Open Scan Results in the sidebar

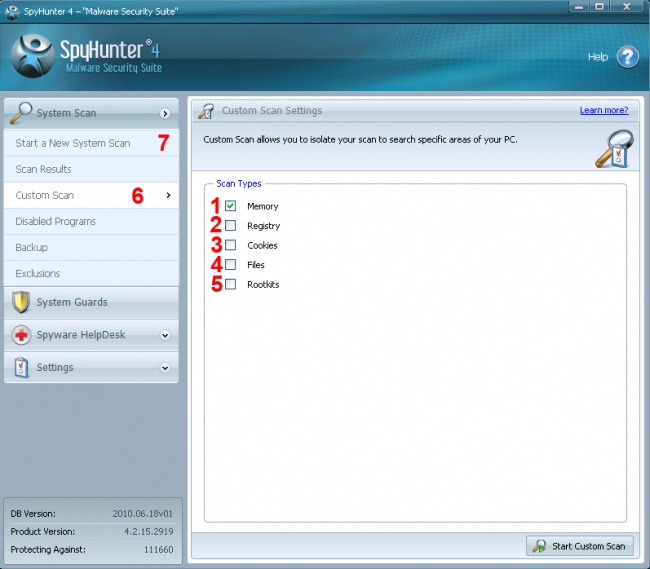pyautogui.click(x=43, y=169)
